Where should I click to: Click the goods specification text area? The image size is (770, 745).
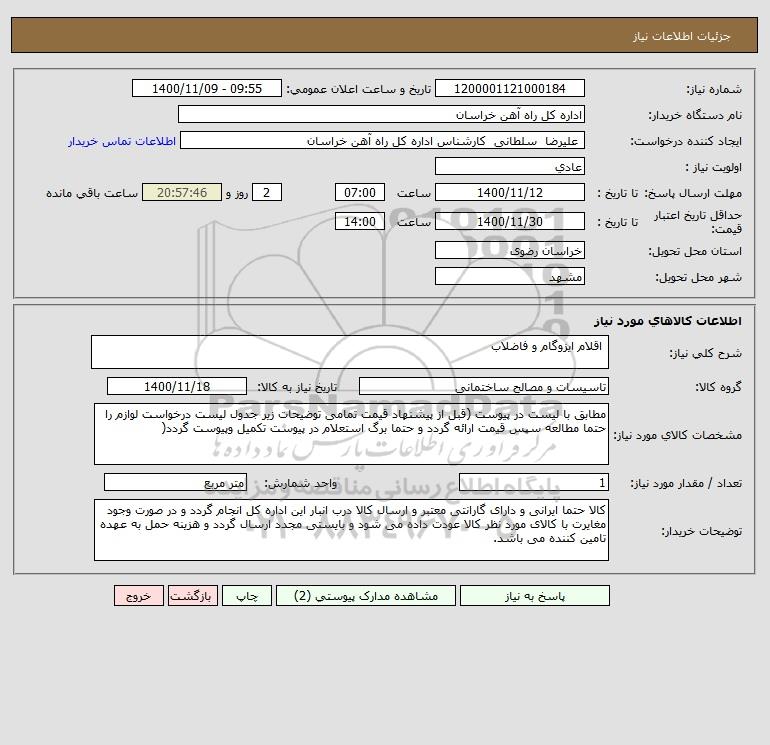[x=351, y=434]
